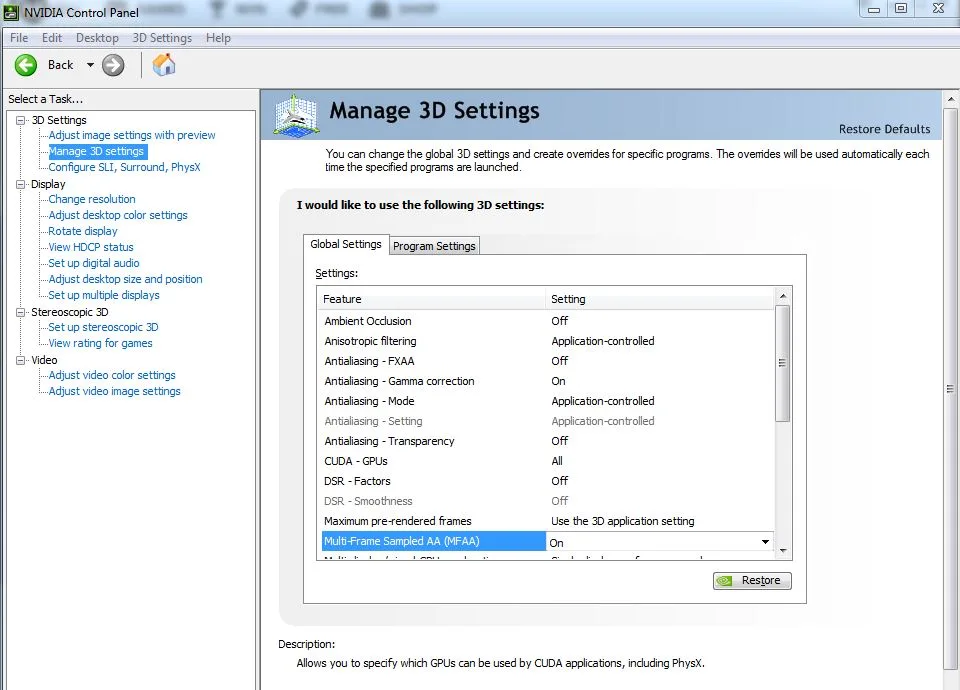
Task: Open Set up multiple displays
Action: pos(103,294)
